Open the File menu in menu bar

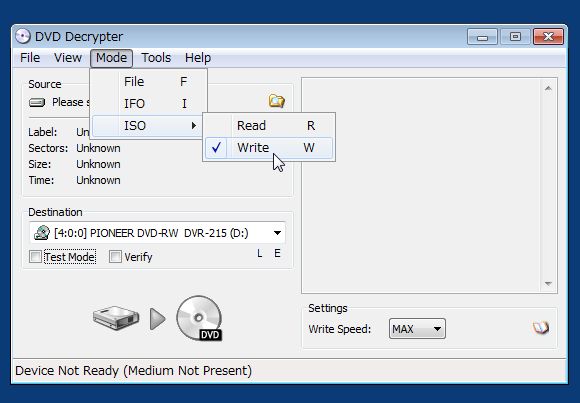(30, 58)
